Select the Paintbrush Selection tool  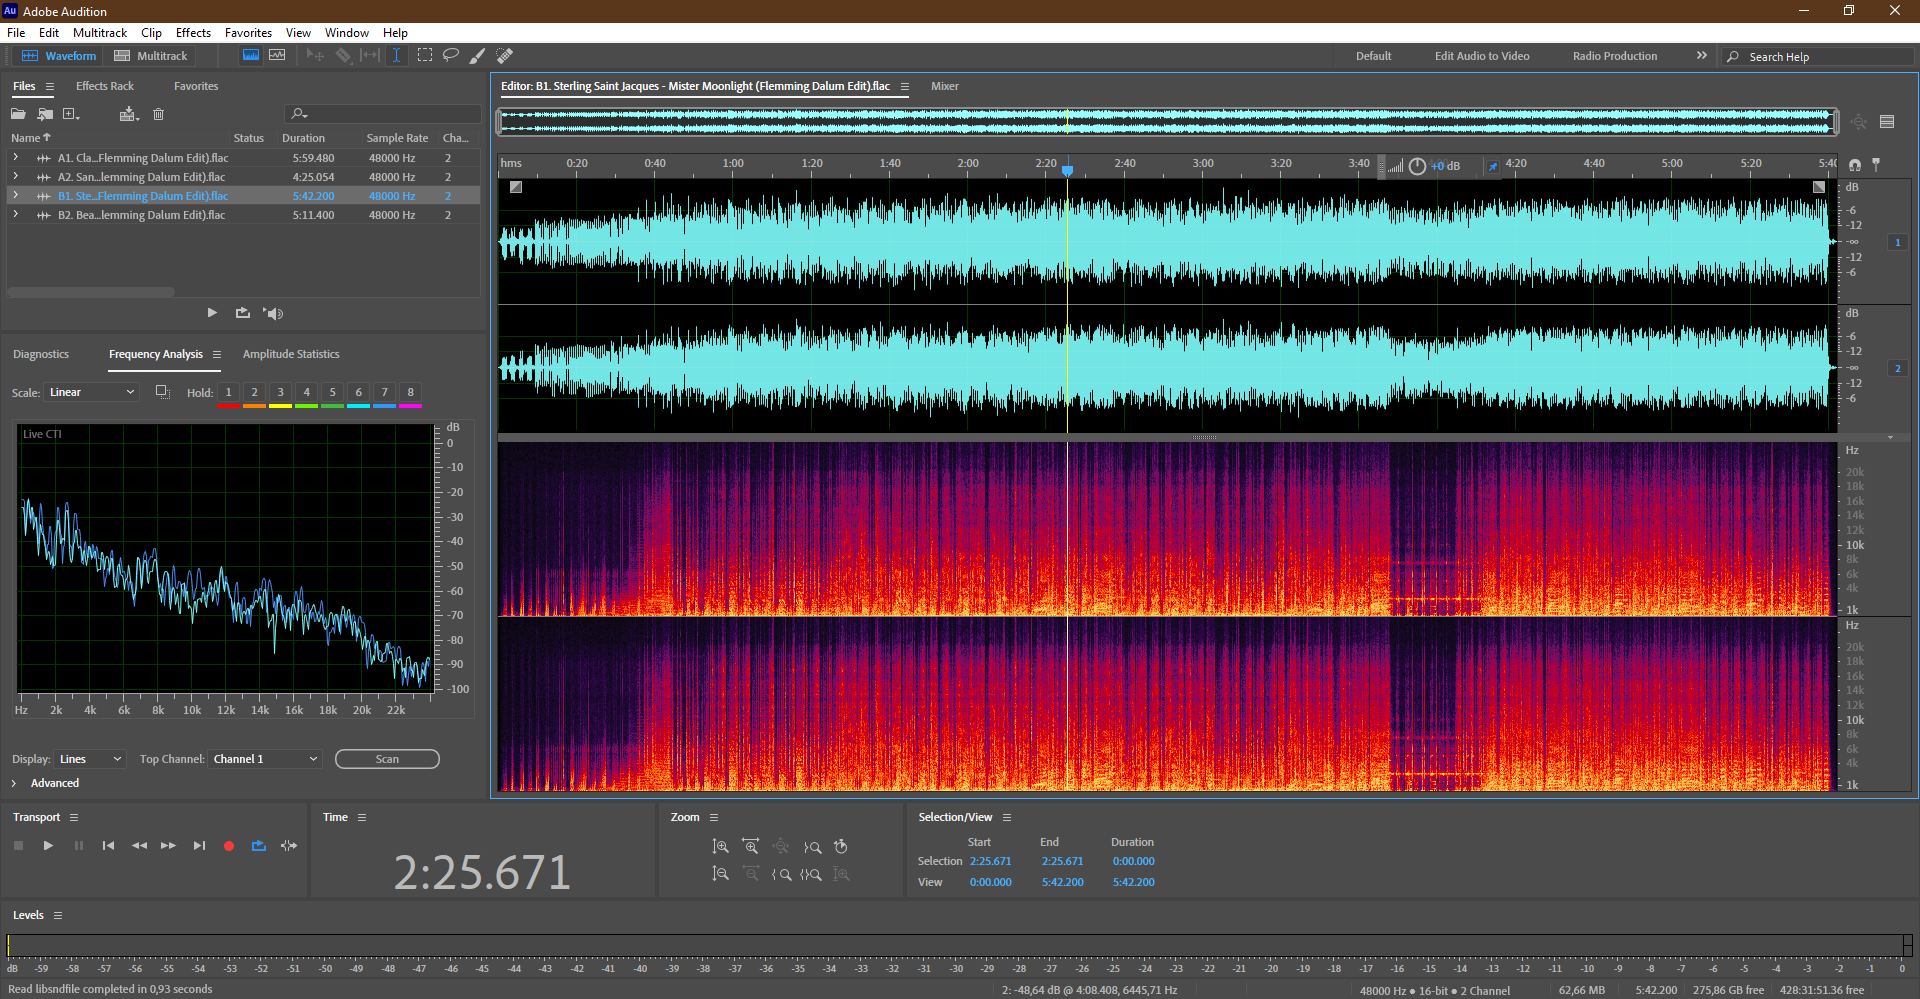coord(478,56)
